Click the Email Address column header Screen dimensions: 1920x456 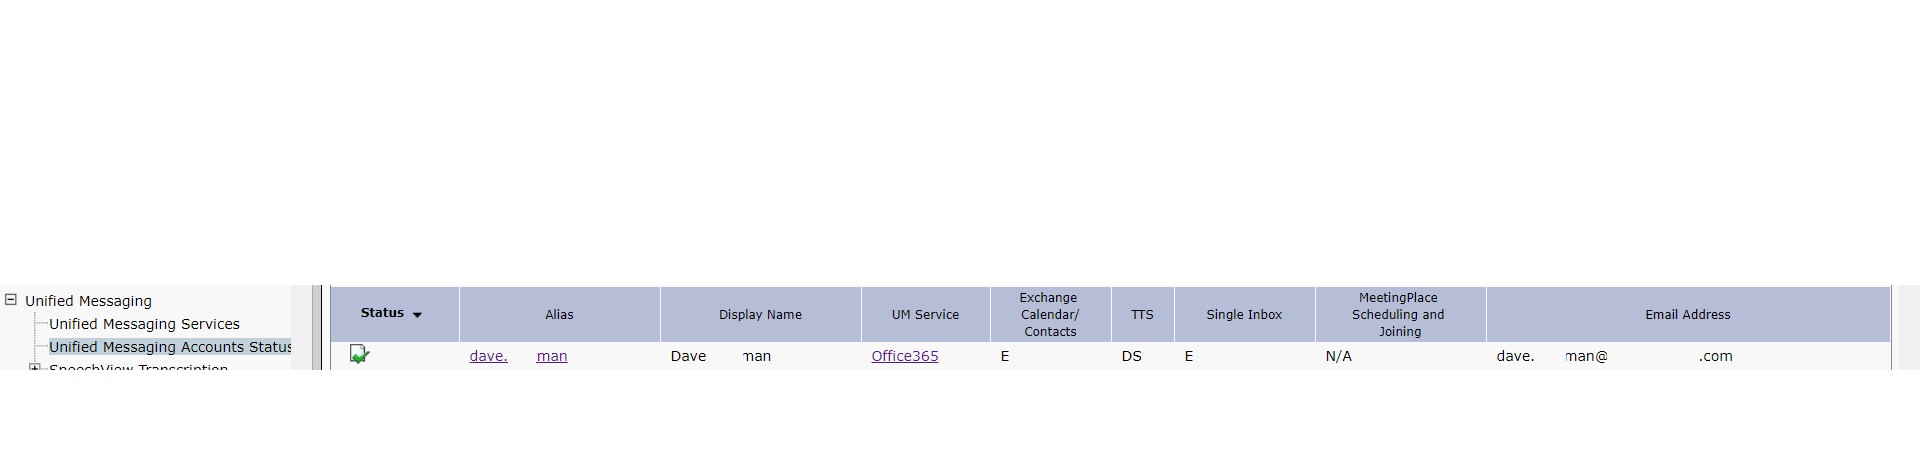pos(1688,314)
